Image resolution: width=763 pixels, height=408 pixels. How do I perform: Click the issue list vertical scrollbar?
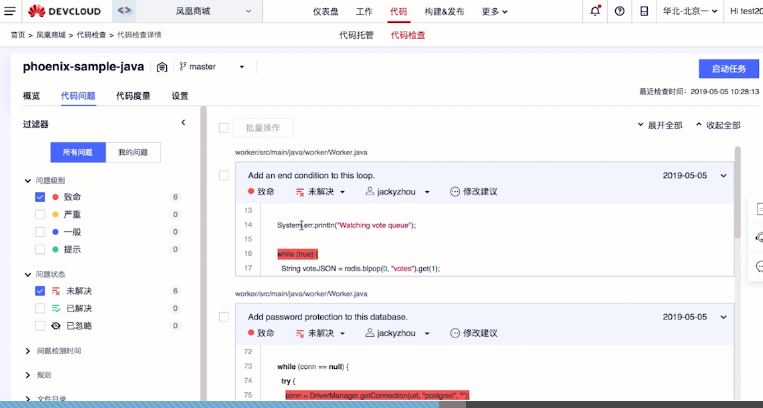[x=738, y=192]
